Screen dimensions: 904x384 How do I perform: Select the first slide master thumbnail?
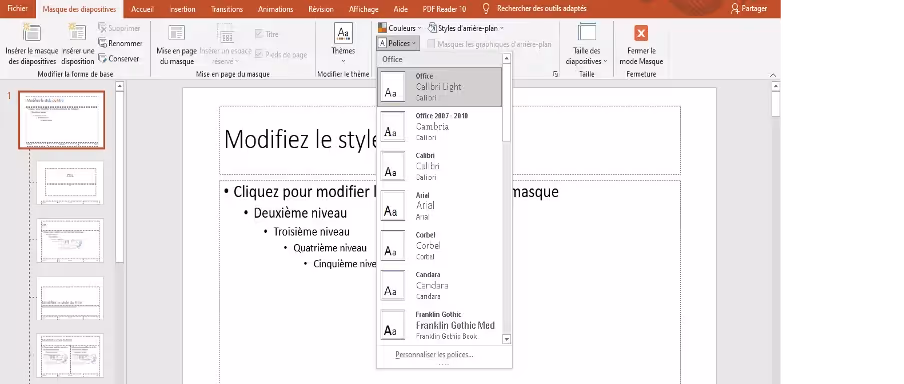tap(62, 119)
